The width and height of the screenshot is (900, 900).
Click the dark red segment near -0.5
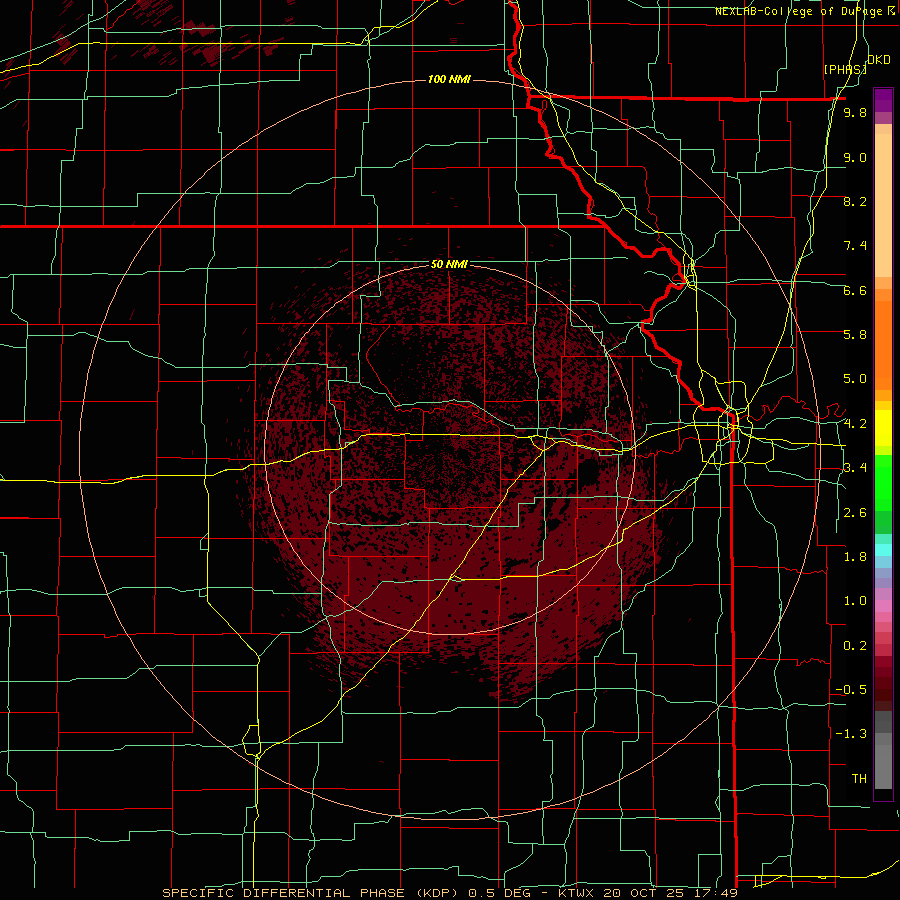pos(883,689)
